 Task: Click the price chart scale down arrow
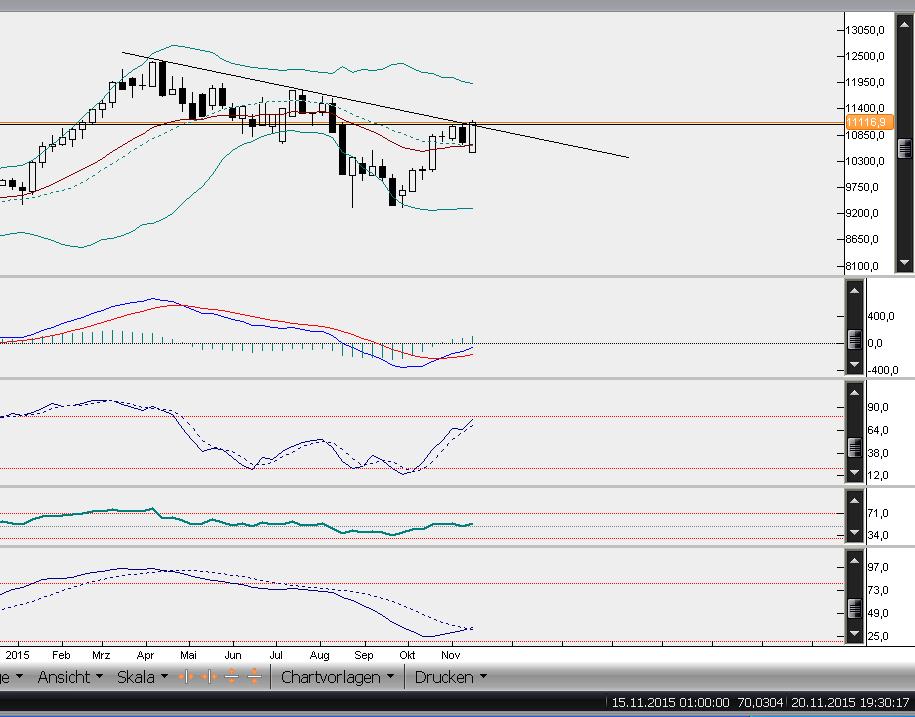(x=904, y=263)
